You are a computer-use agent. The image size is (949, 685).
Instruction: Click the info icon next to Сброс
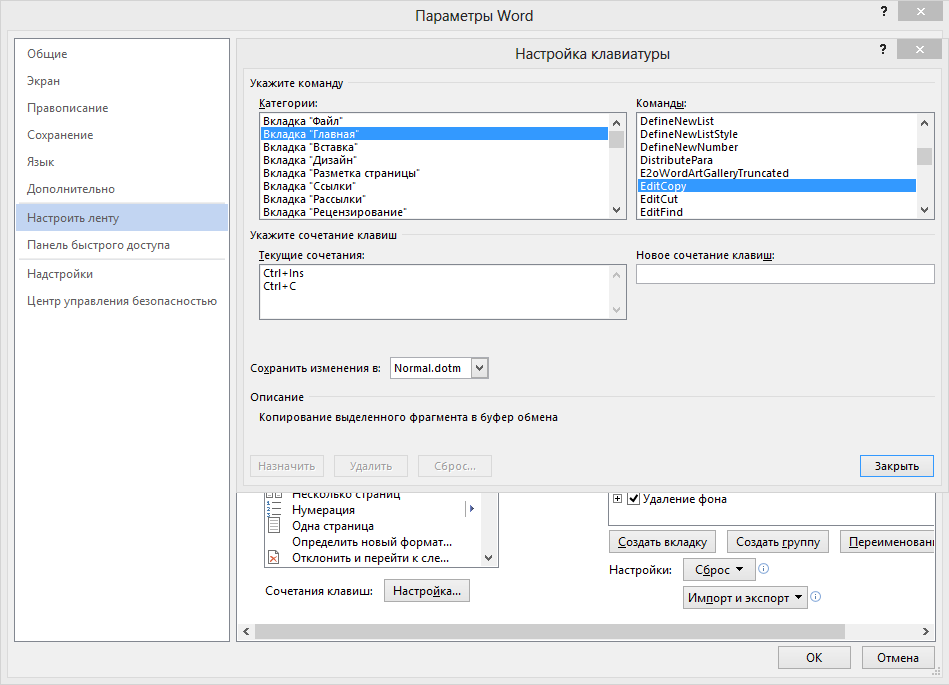pyautogui.click(x=764, y=569)
